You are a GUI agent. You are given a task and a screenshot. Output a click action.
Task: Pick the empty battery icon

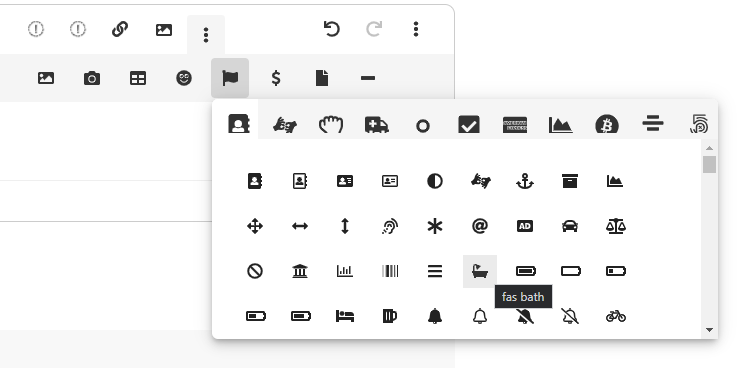[x=571, y=271]
